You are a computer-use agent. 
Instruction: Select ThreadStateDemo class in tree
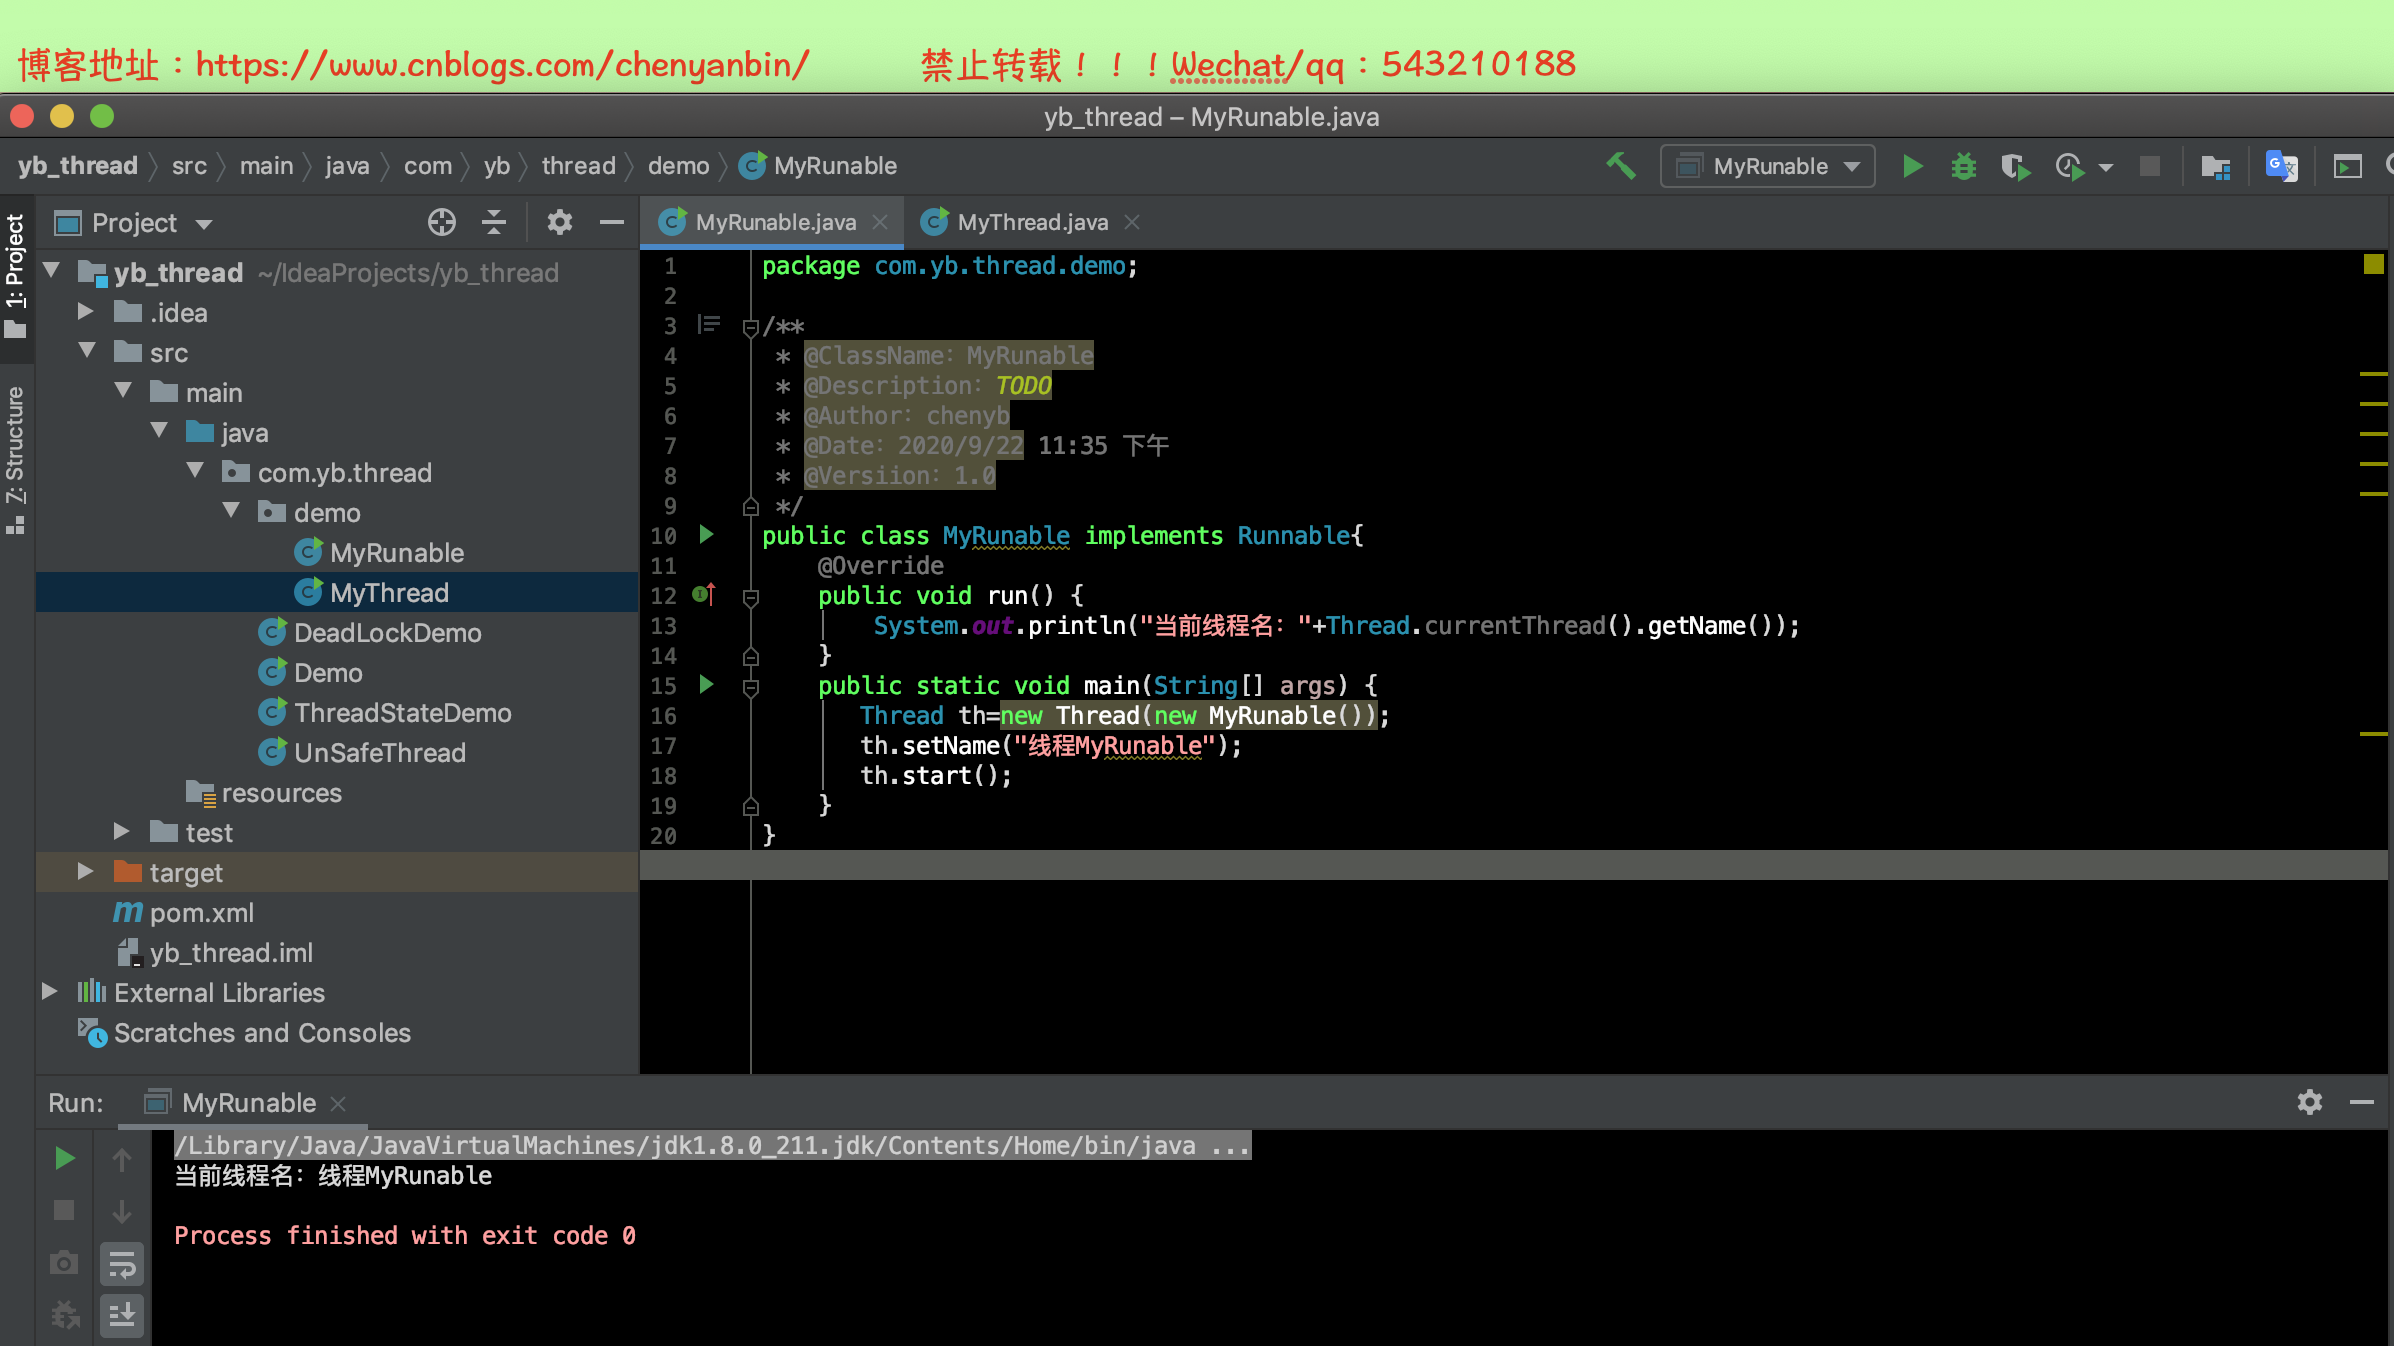402,713
